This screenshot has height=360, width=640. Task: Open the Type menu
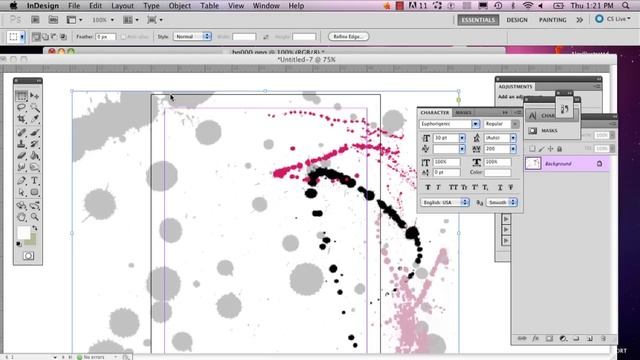pos(151,6)
